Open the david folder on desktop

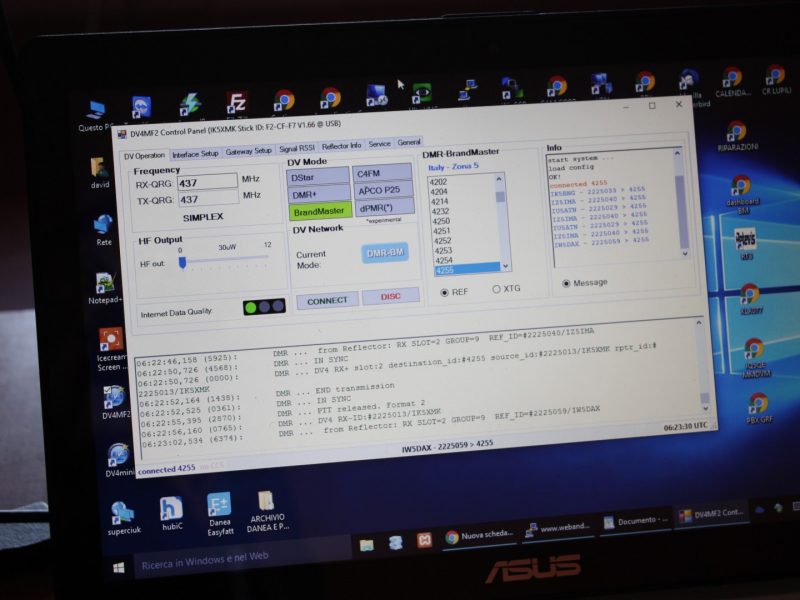(99, 173)
